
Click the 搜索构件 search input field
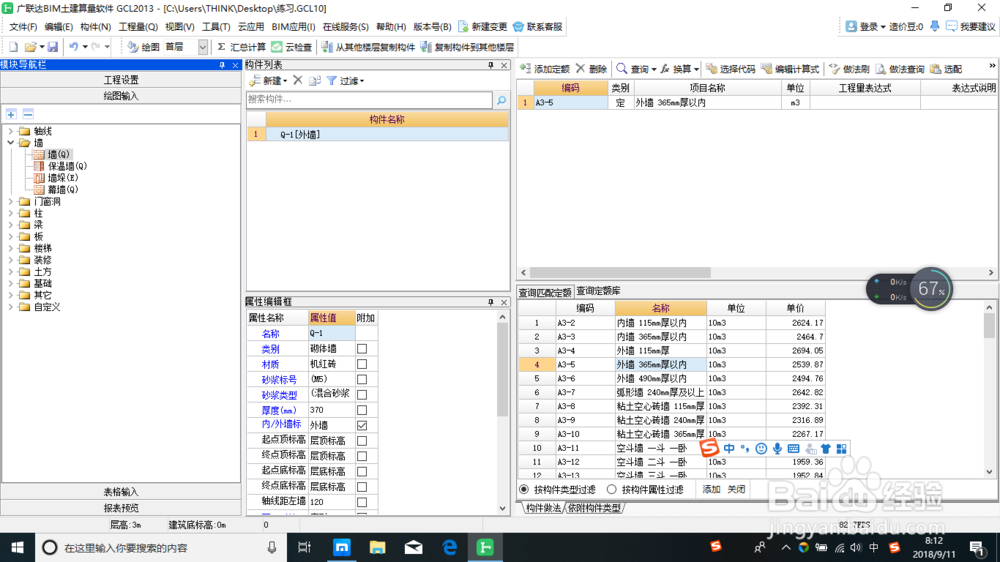(x=369, y=100)
